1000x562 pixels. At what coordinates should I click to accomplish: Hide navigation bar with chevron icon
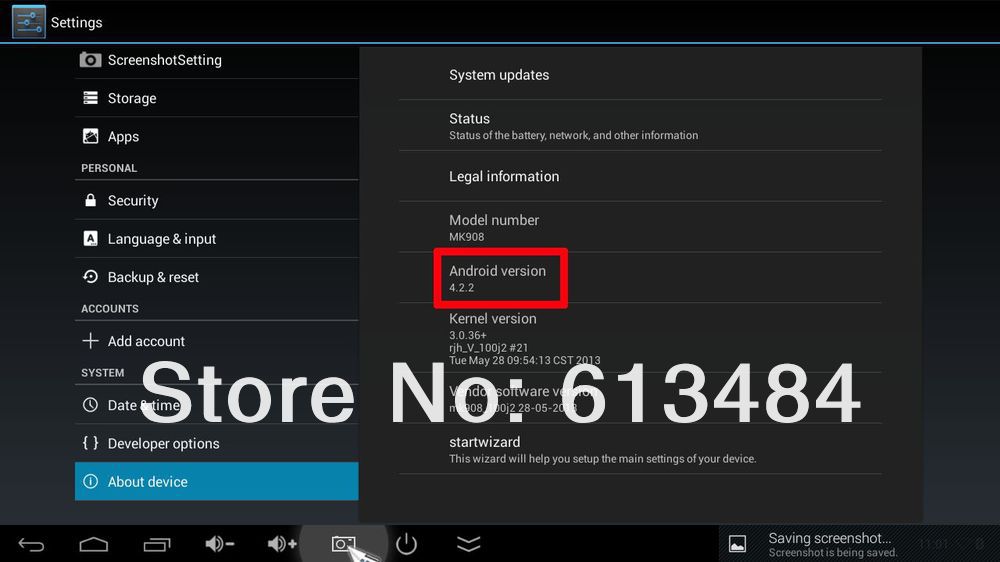tap(469, 544)
